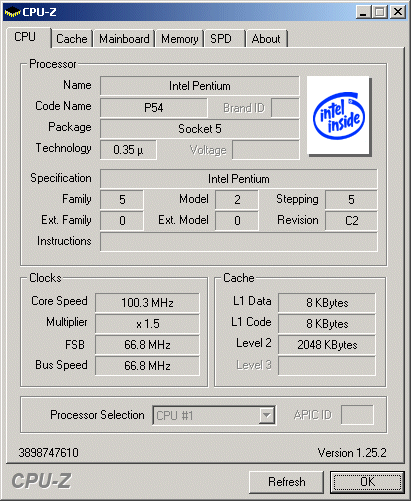
Task: Maximize the CPU-Z window
Action: [380, 12]
